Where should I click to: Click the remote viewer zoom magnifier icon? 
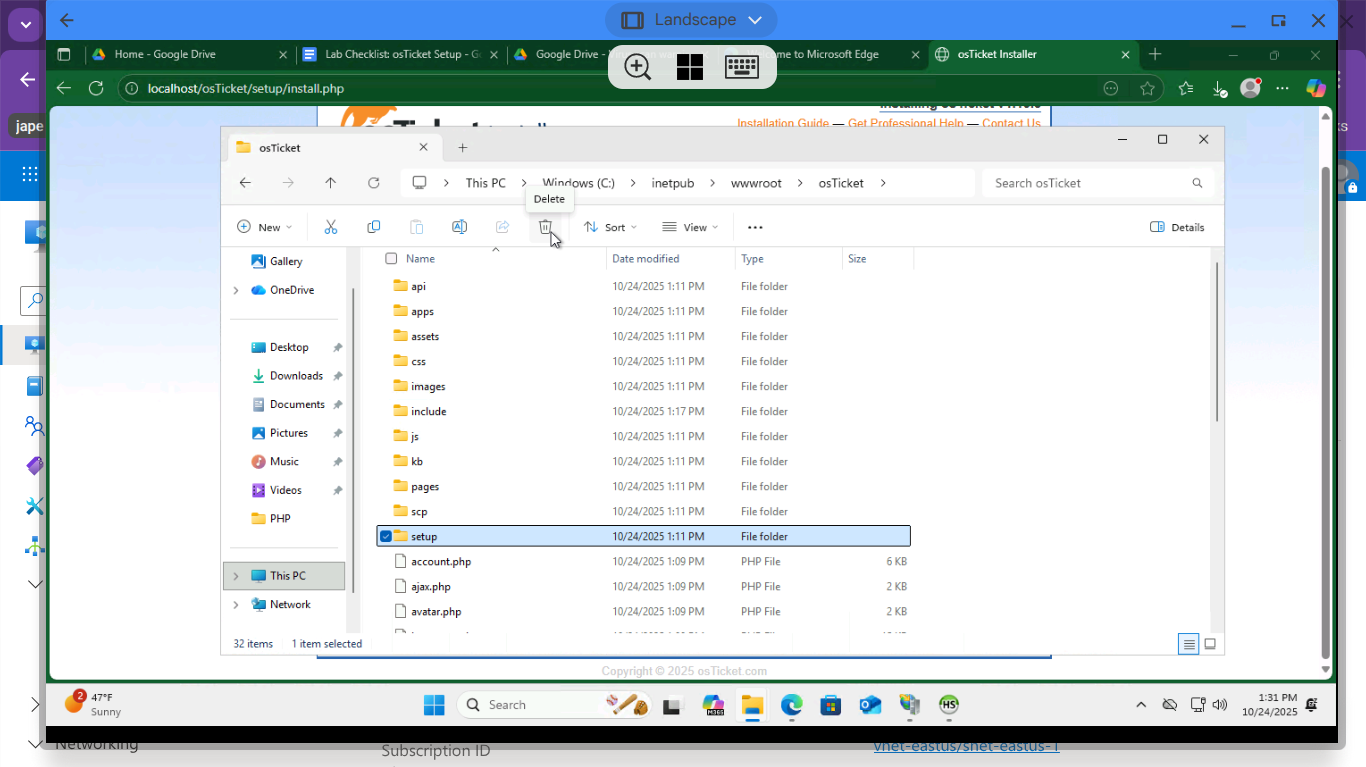coord(638,67)
